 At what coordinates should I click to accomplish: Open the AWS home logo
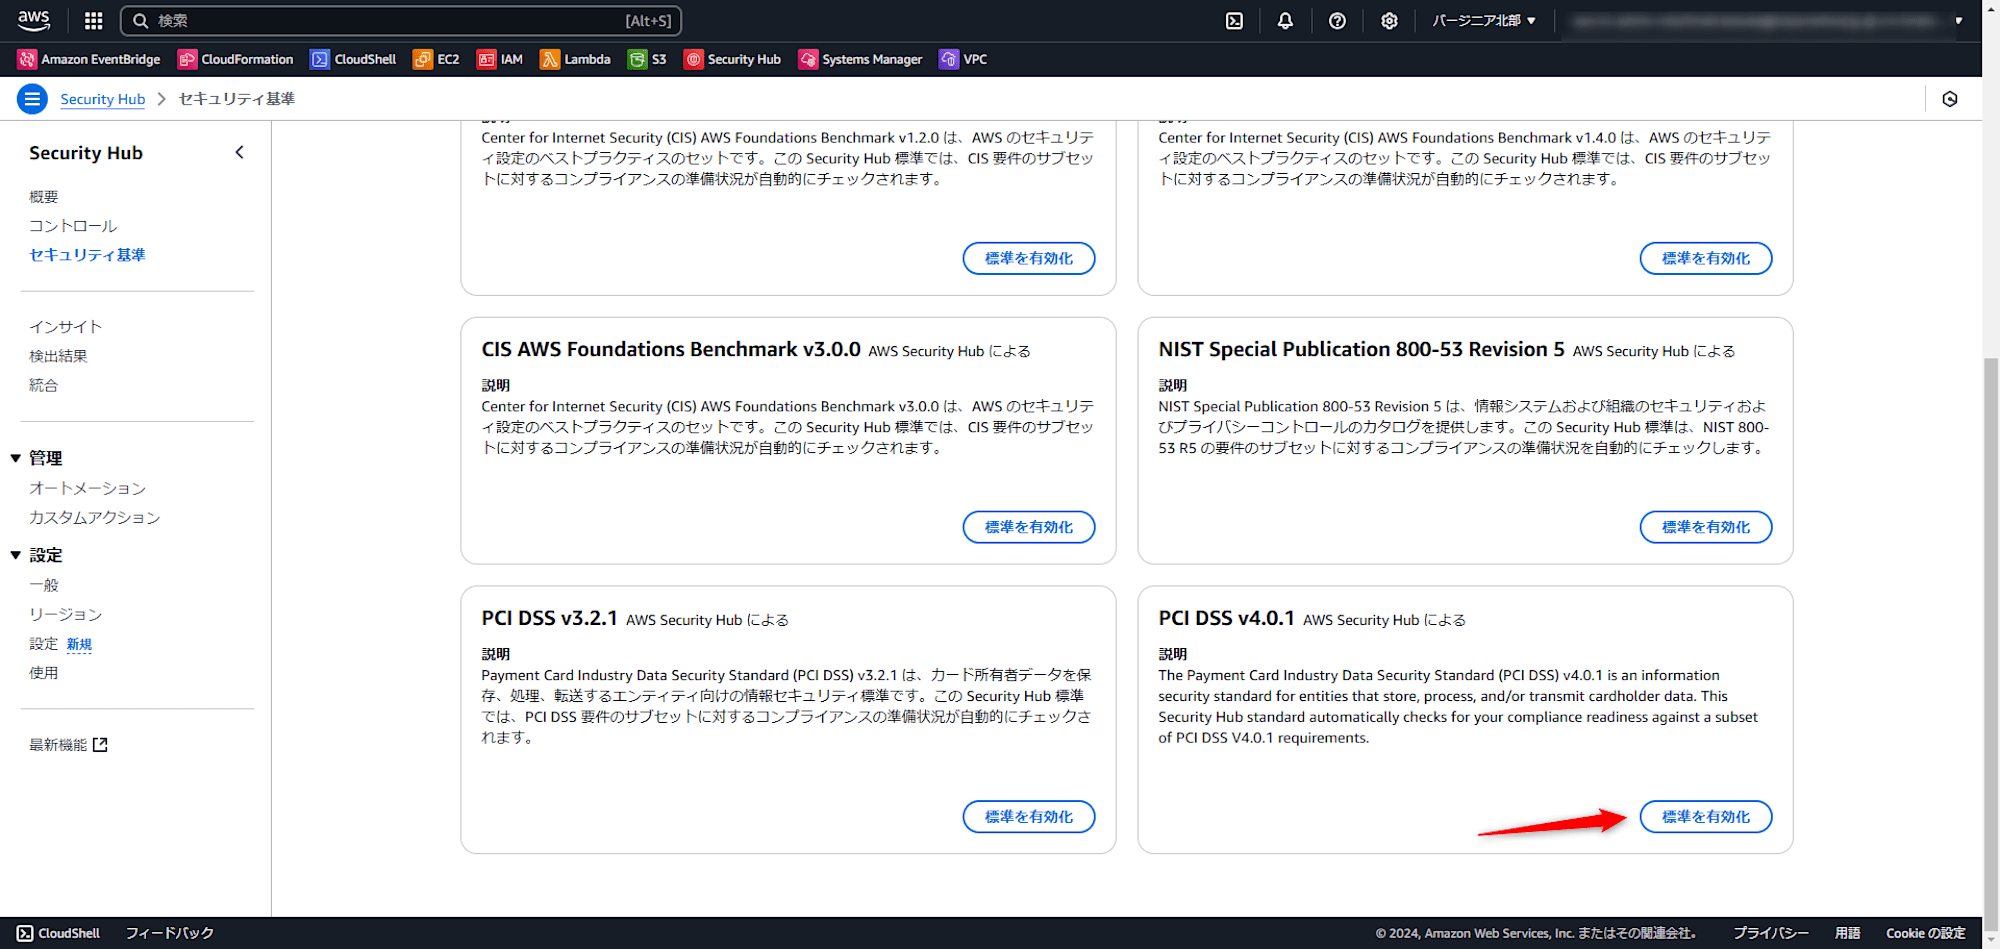34,20
